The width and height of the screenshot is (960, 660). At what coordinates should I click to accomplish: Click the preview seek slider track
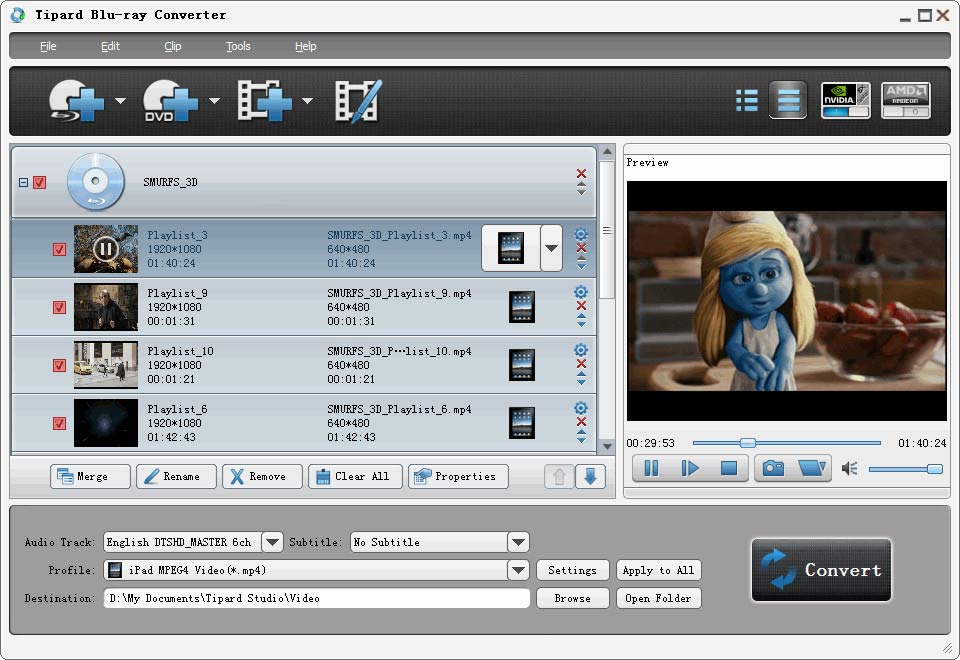(786, 443)
